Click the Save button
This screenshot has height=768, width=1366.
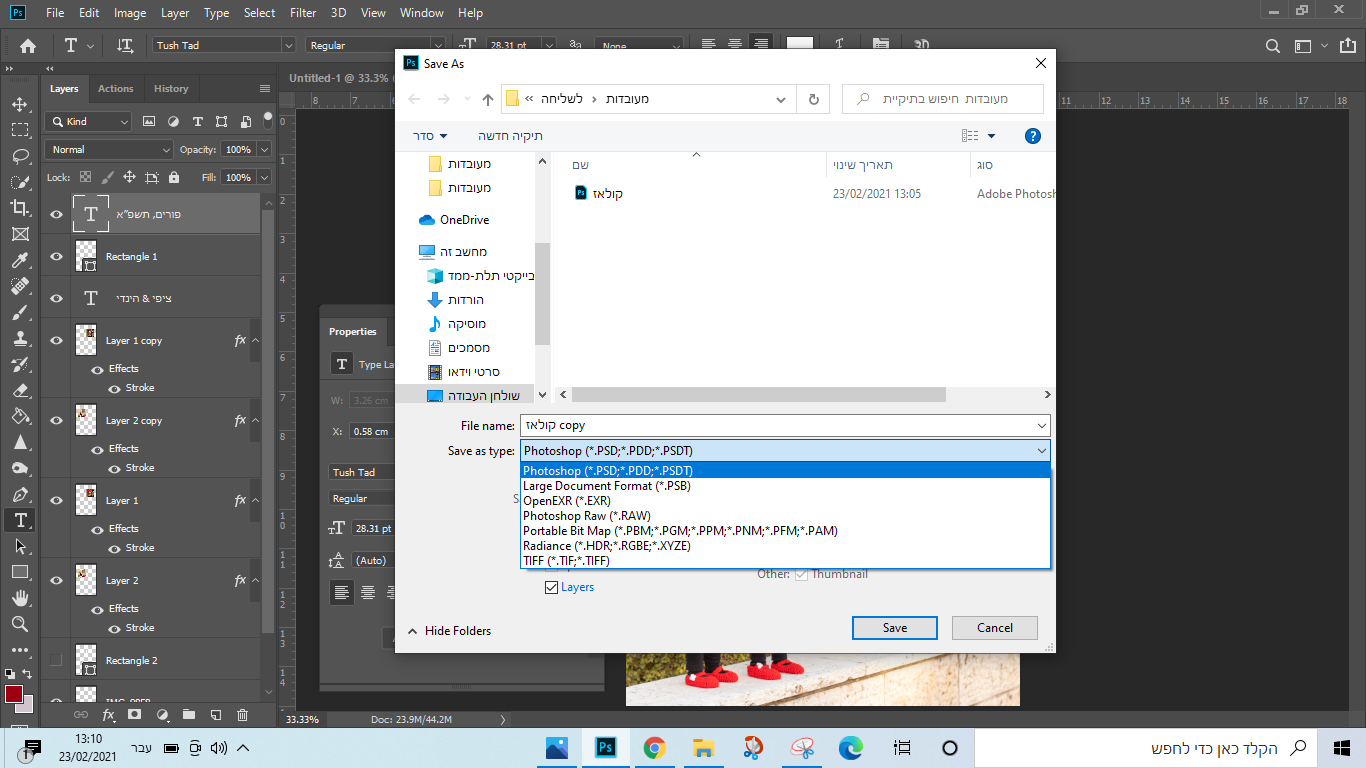[895, 628]
